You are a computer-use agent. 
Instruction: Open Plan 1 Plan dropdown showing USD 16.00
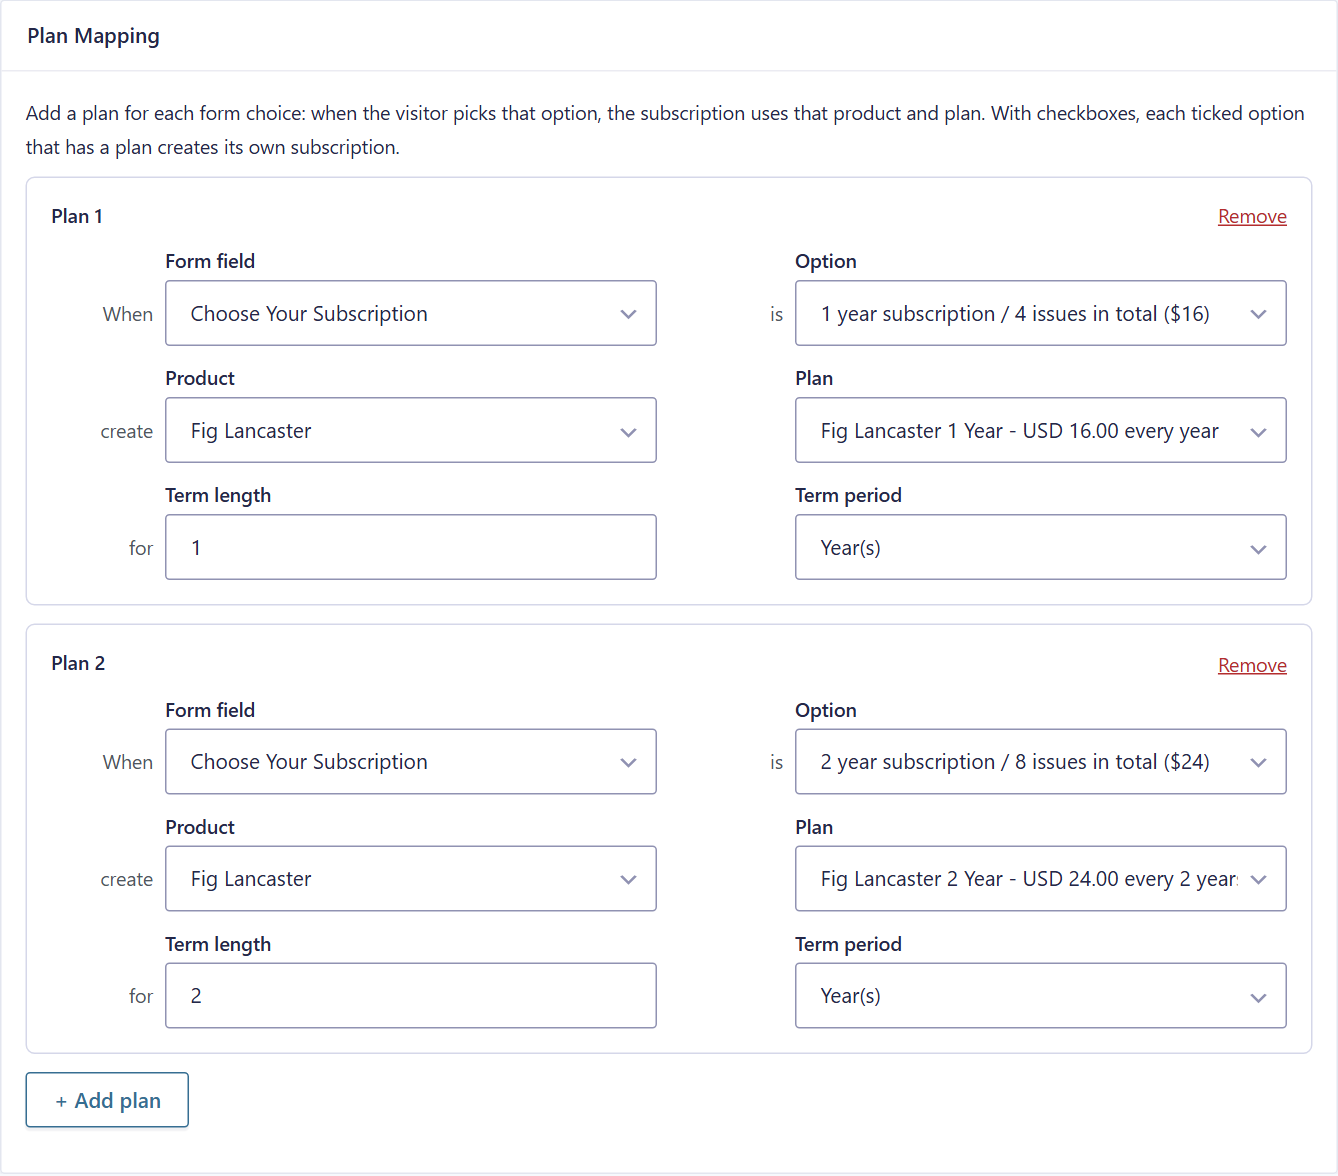[1041, 430]
